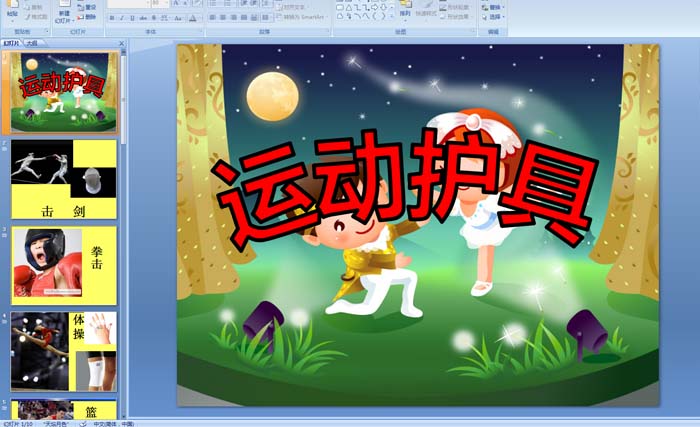Click the Reset slide (重设) button

87,8
